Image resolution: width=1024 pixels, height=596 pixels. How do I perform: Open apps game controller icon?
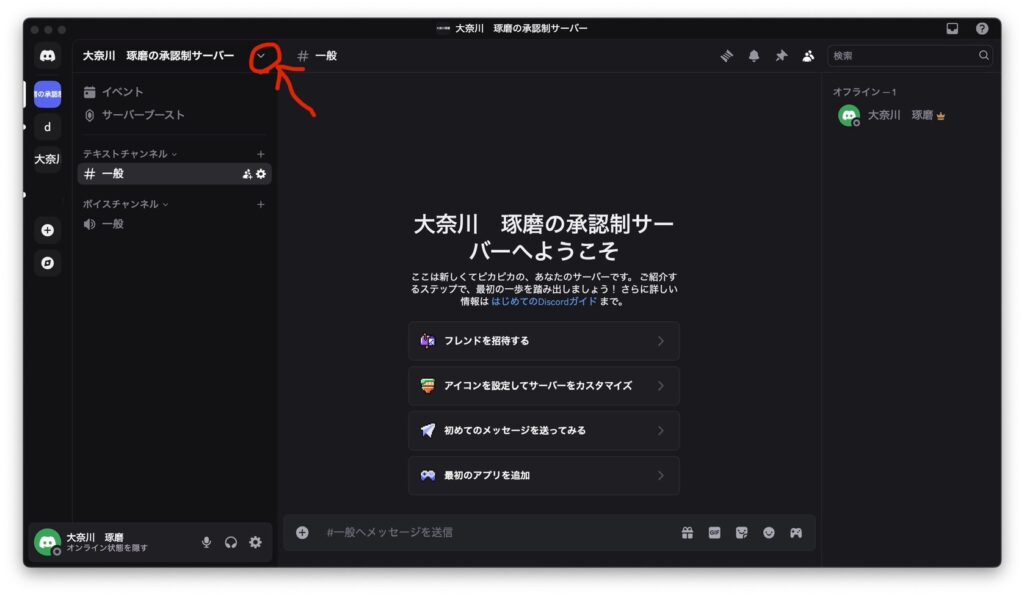click(795, 533)
